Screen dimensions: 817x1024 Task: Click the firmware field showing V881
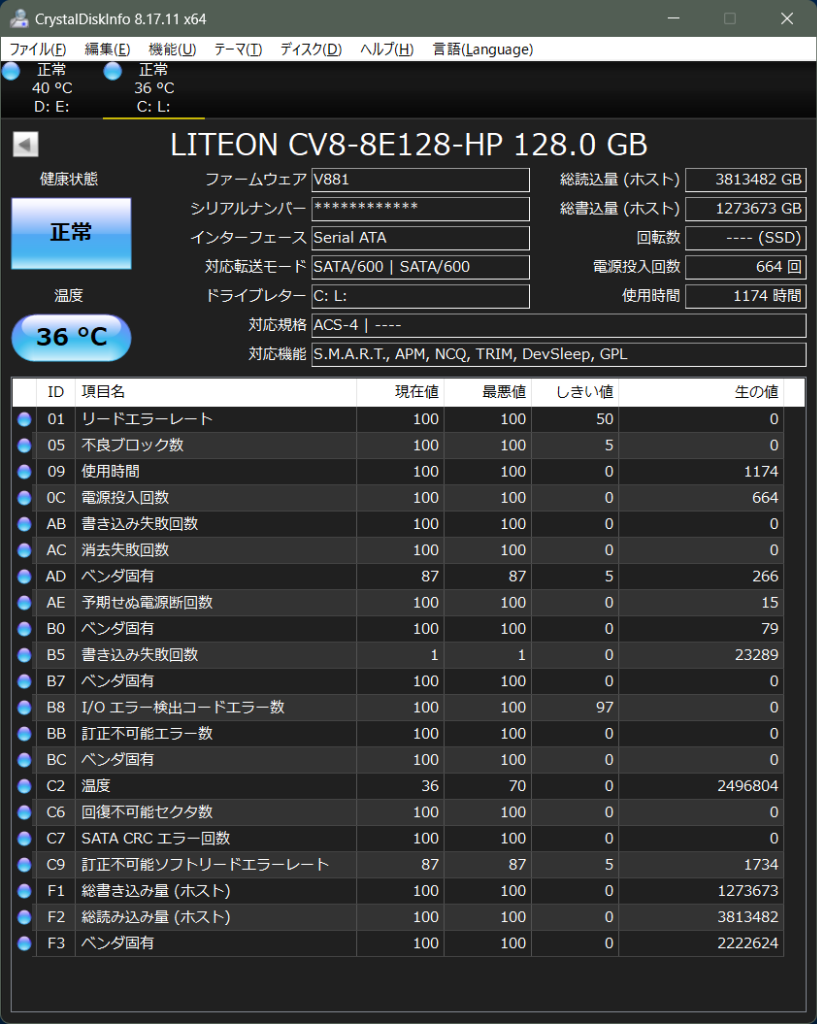point(420,180)
